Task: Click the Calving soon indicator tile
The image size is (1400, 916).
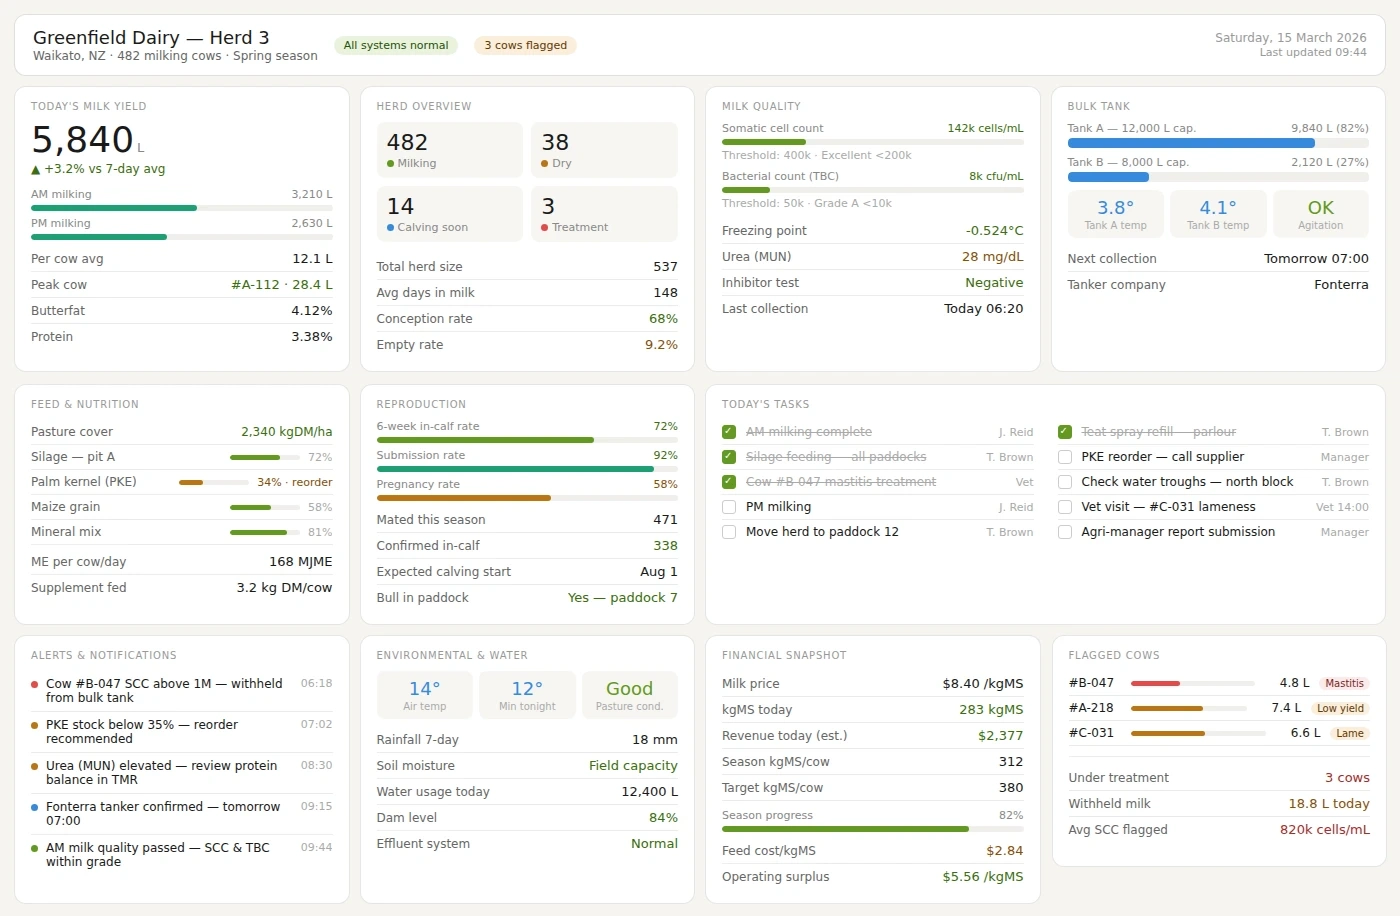Action: click(x=449, y=213)
